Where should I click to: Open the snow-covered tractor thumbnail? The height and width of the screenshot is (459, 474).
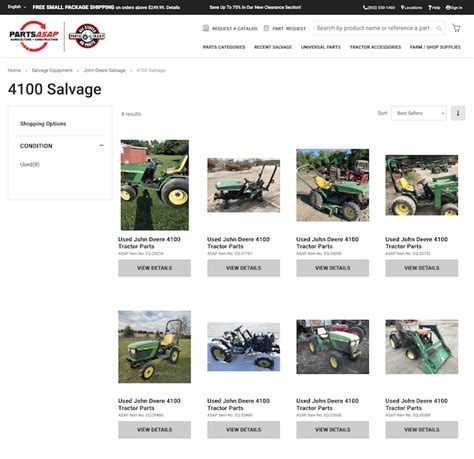(x=244, y=347)
